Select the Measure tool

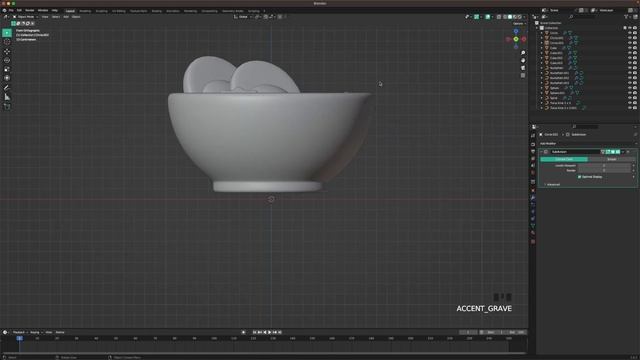[x=7, y=97]
